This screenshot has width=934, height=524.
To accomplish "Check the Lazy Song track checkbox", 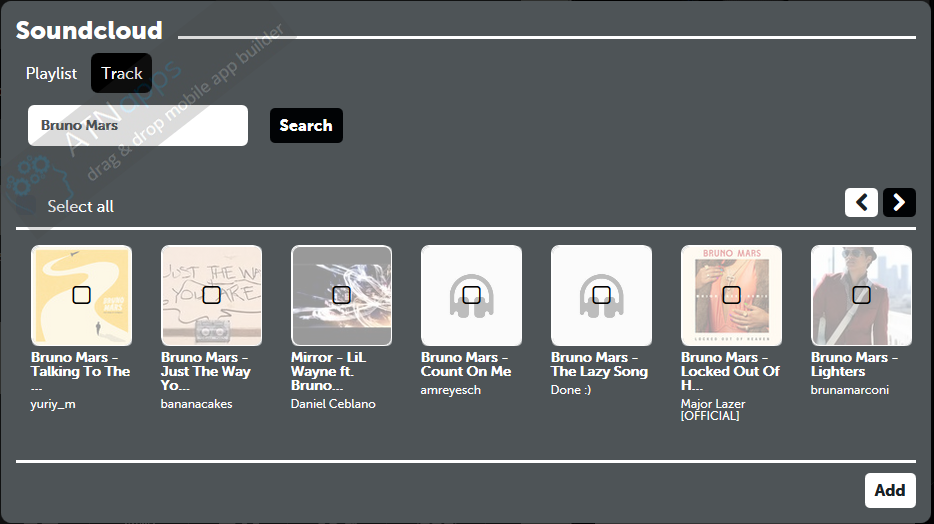I will tap(601, 295).
